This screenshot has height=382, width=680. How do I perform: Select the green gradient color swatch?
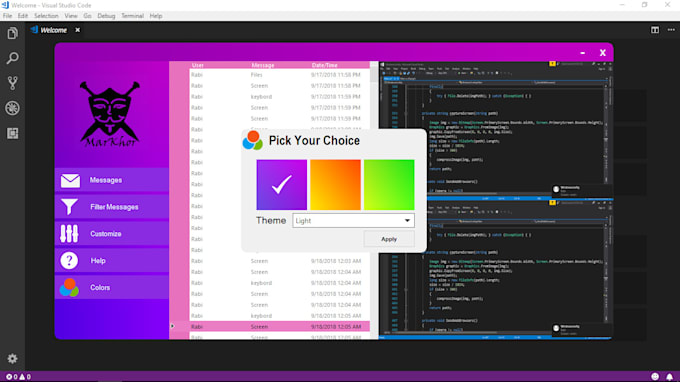coord(389,185)
